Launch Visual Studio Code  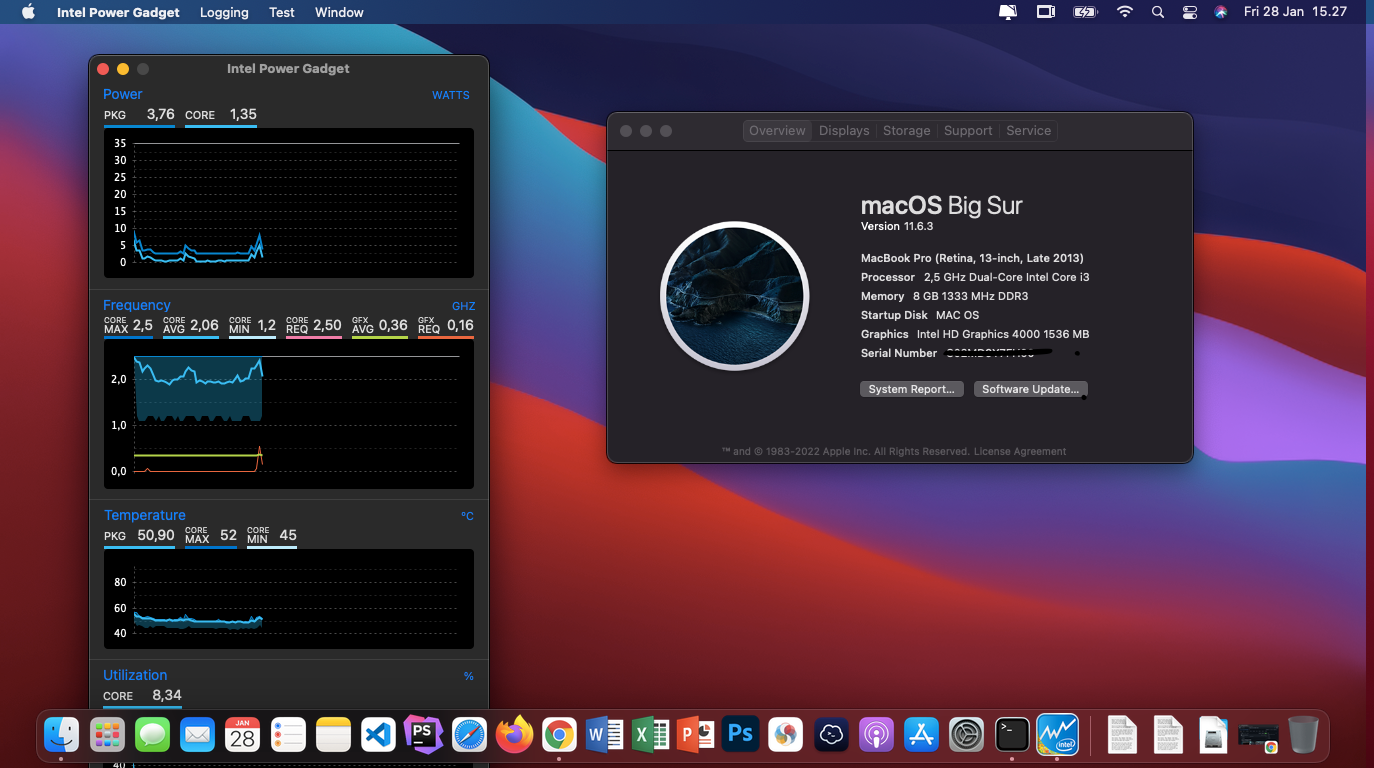pos(378,734)
